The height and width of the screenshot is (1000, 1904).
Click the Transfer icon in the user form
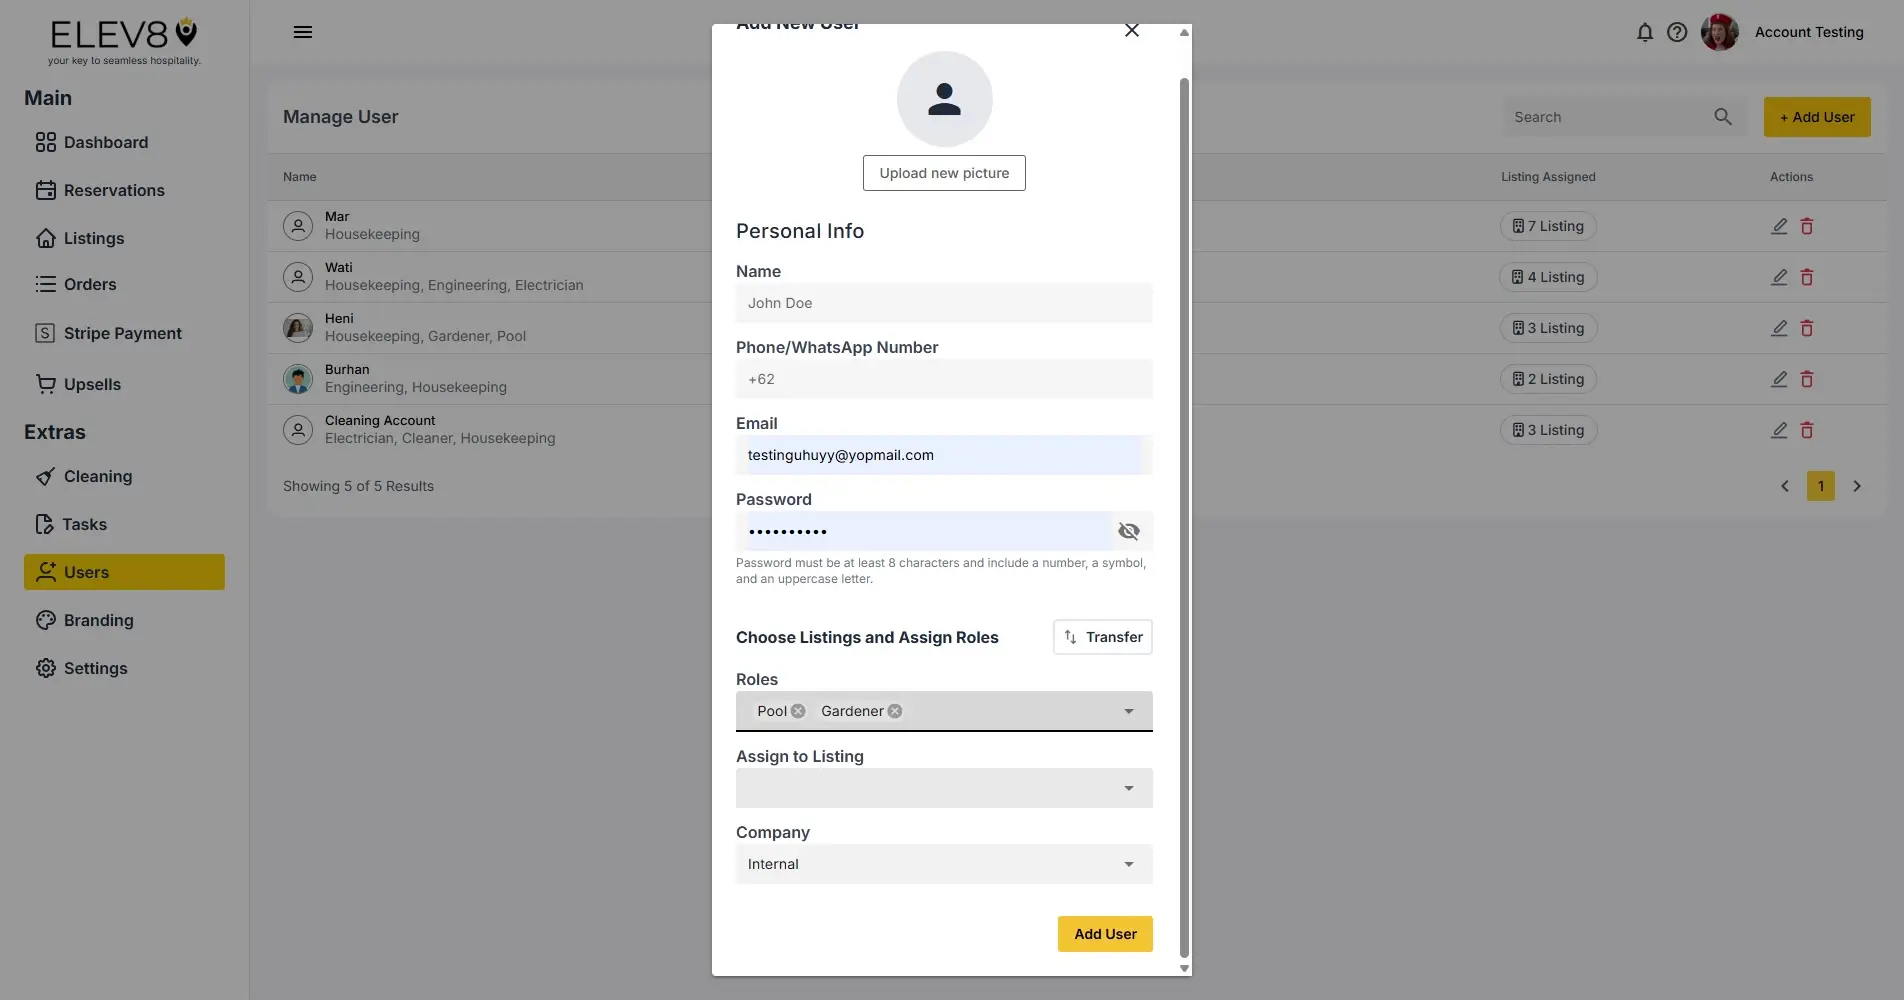point(1071,637)
